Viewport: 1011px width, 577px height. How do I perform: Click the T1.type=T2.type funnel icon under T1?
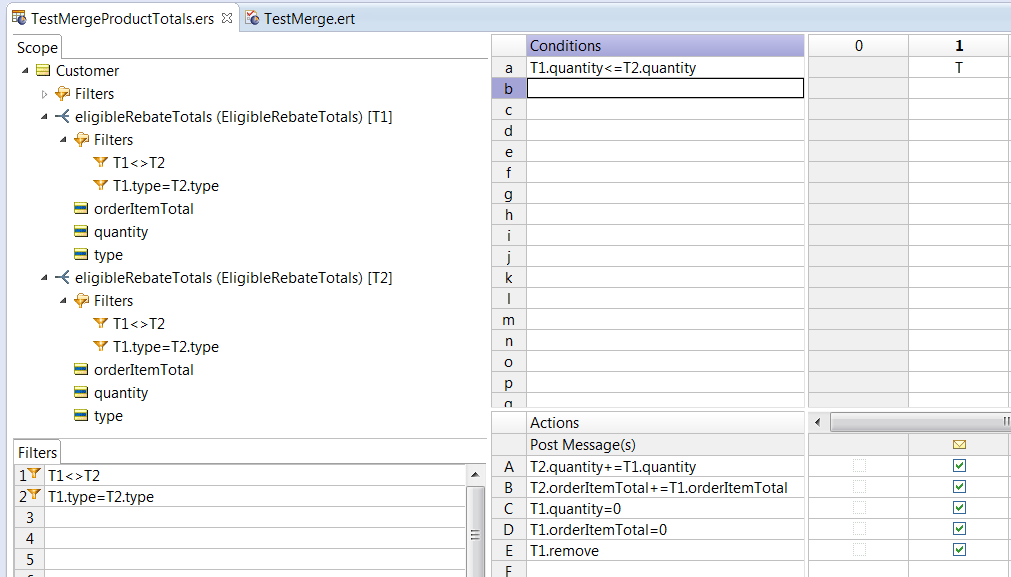(x=100, y=186)
